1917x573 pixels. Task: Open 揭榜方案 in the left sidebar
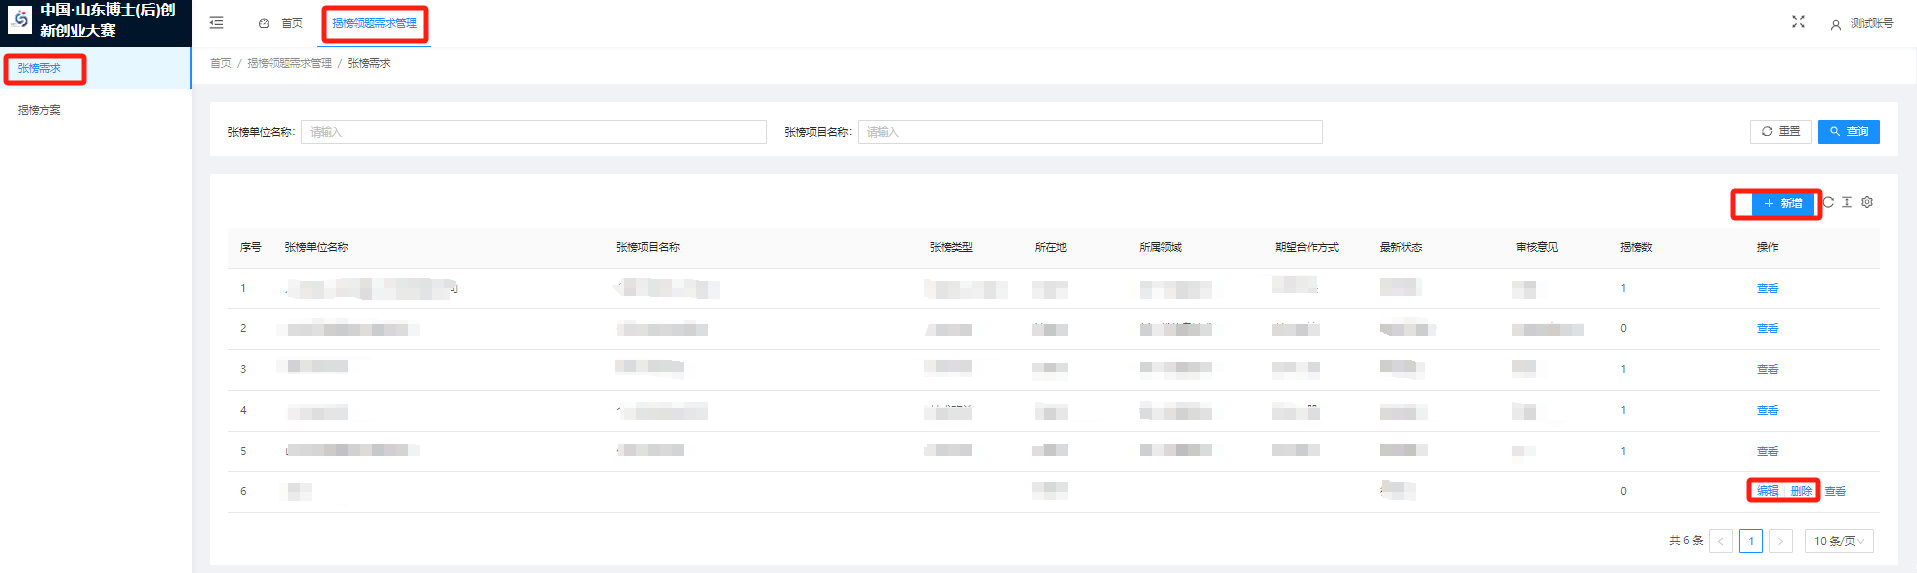tap(40, 110)
